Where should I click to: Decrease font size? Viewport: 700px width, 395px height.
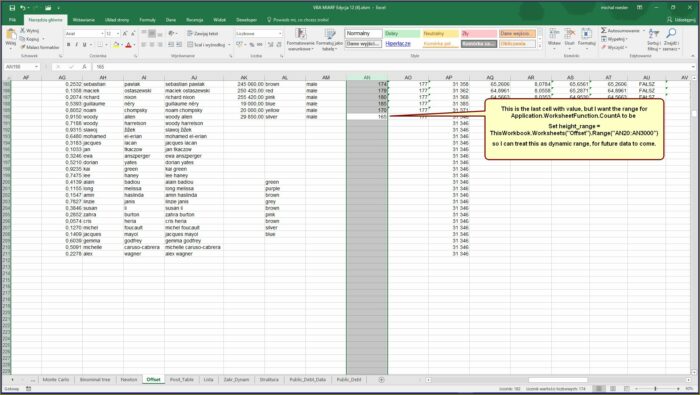(x=133, y=33)
